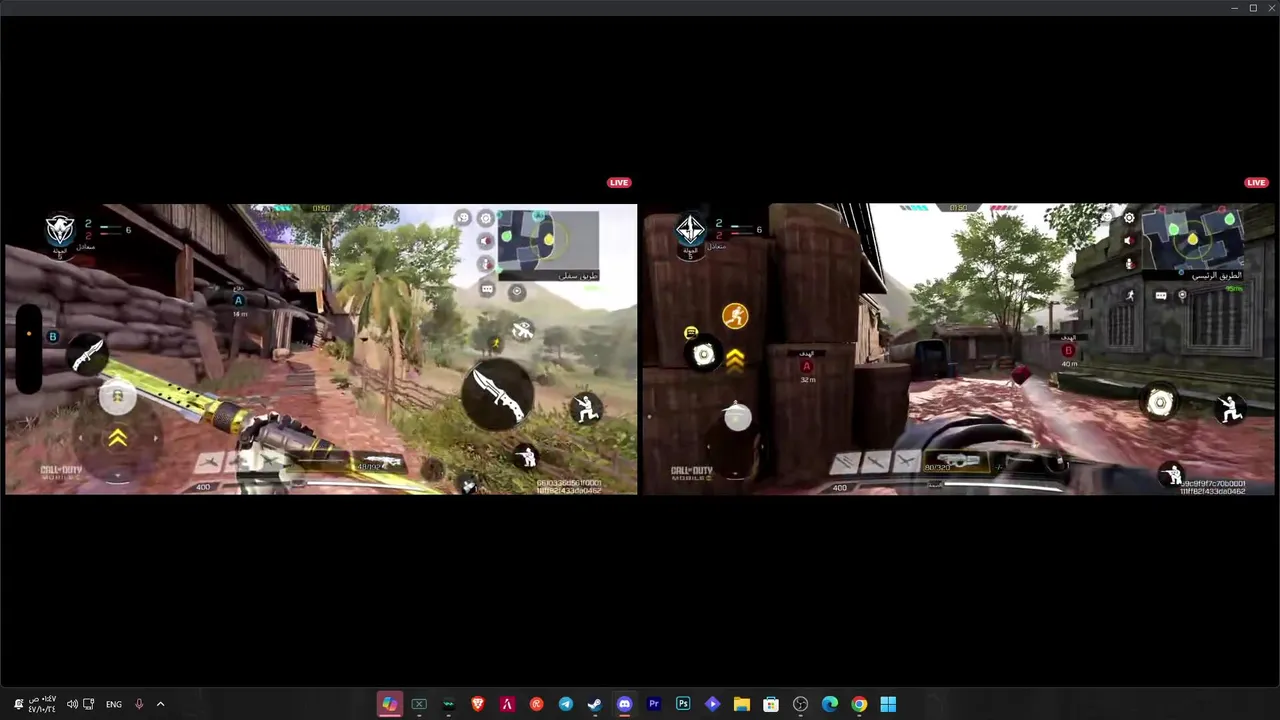Toggle microphone in left stream HUD
The image size is (1280, 720).
(486, 264)
